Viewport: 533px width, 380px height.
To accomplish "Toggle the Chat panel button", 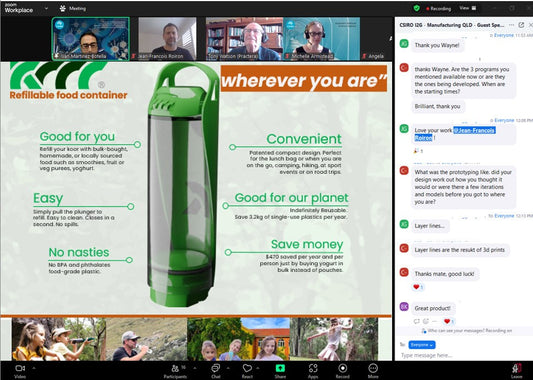I will pos(216,370).
